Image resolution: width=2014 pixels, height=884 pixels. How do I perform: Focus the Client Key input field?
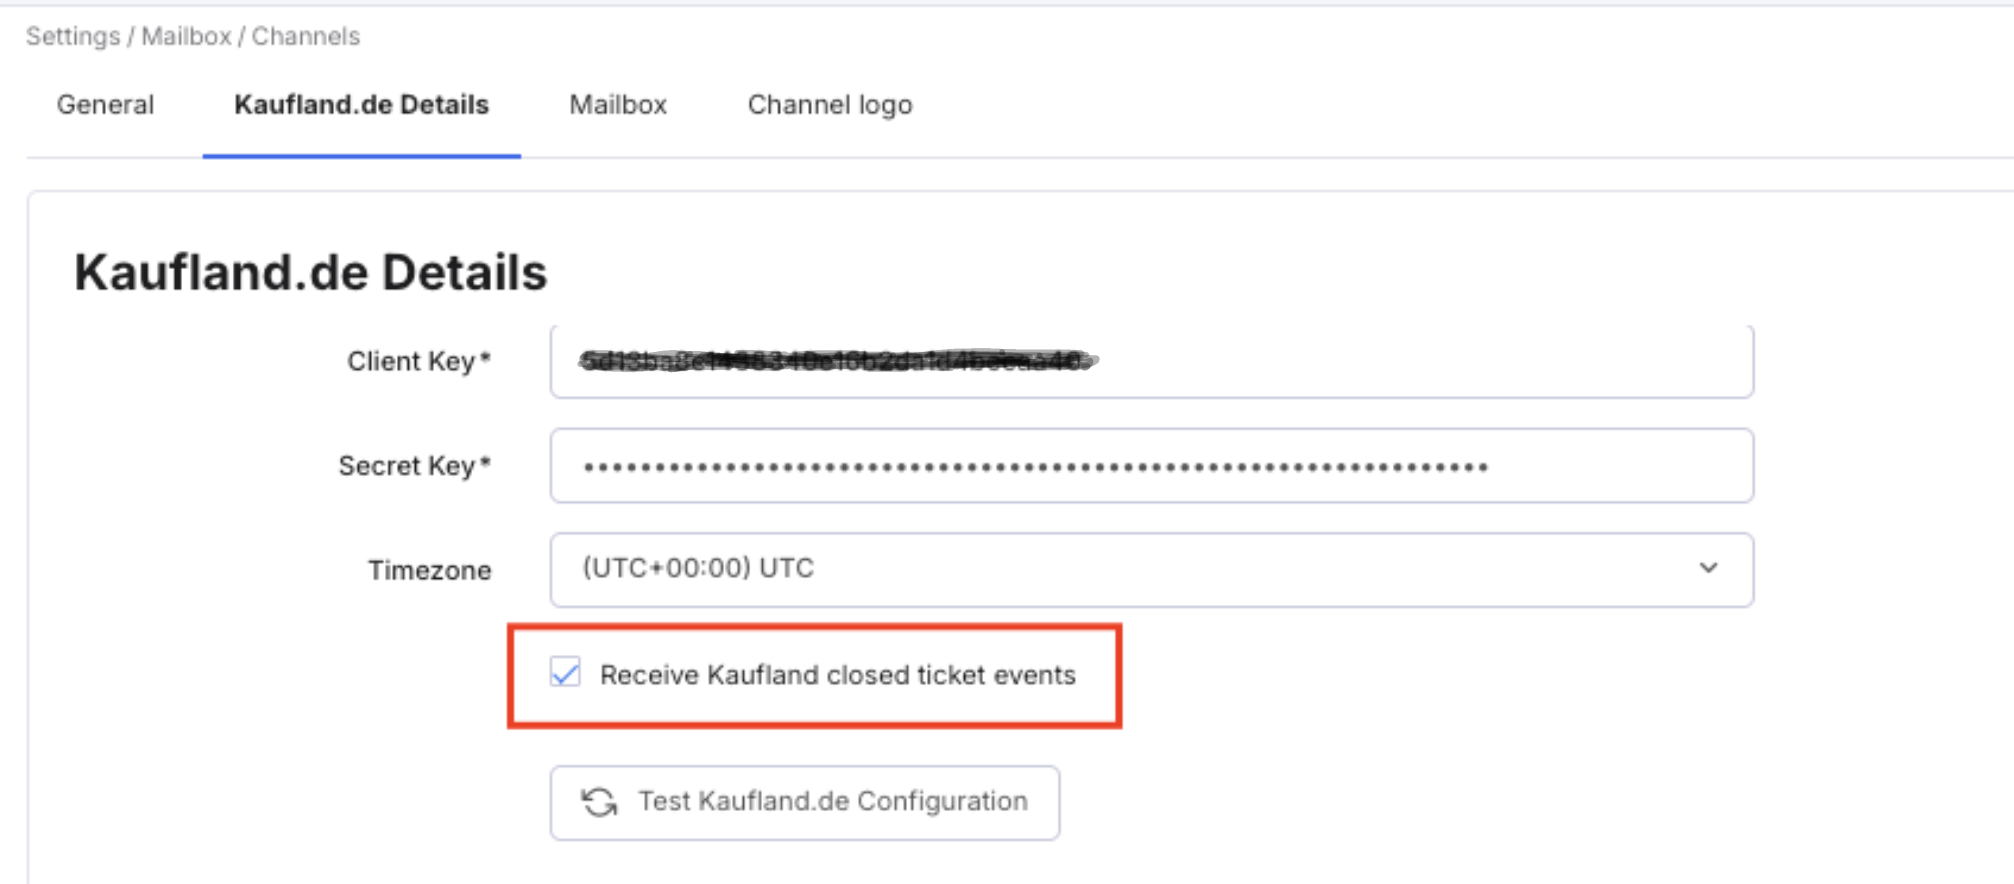[x=1400, y=361]
